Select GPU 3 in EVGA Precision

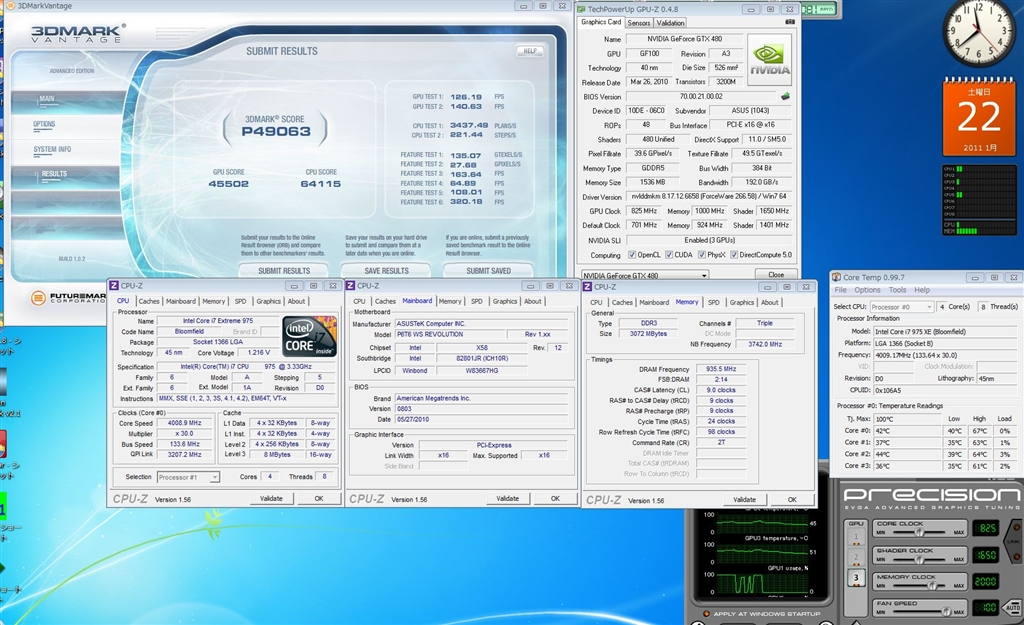tap(855, 577)
